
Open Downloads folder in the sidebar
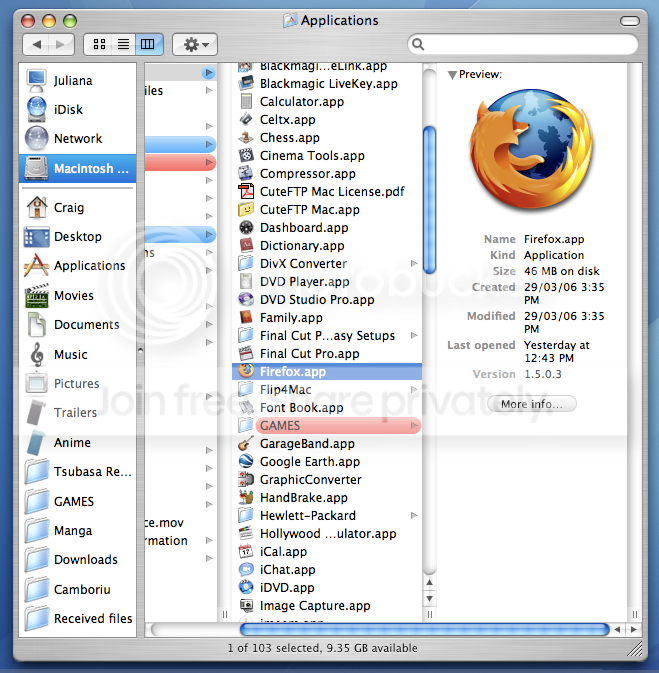tap(78, 560)
